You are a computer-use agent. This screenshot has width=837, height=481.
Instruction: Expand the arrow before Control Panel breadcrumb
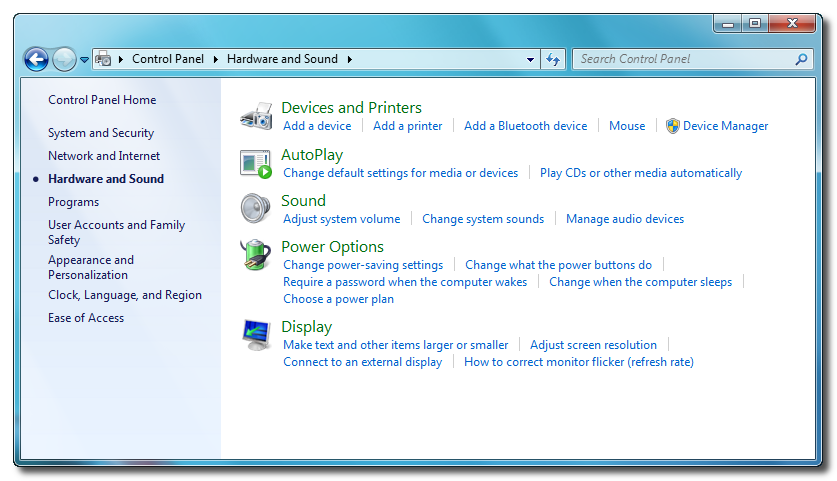(x=121, y=59)
